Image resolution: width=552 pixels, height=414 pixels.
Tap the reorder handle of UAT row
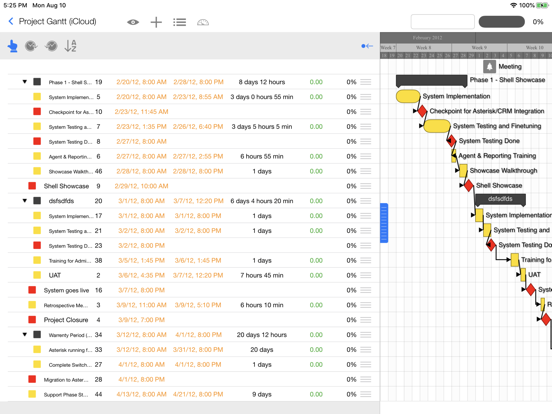click(366, 275)
